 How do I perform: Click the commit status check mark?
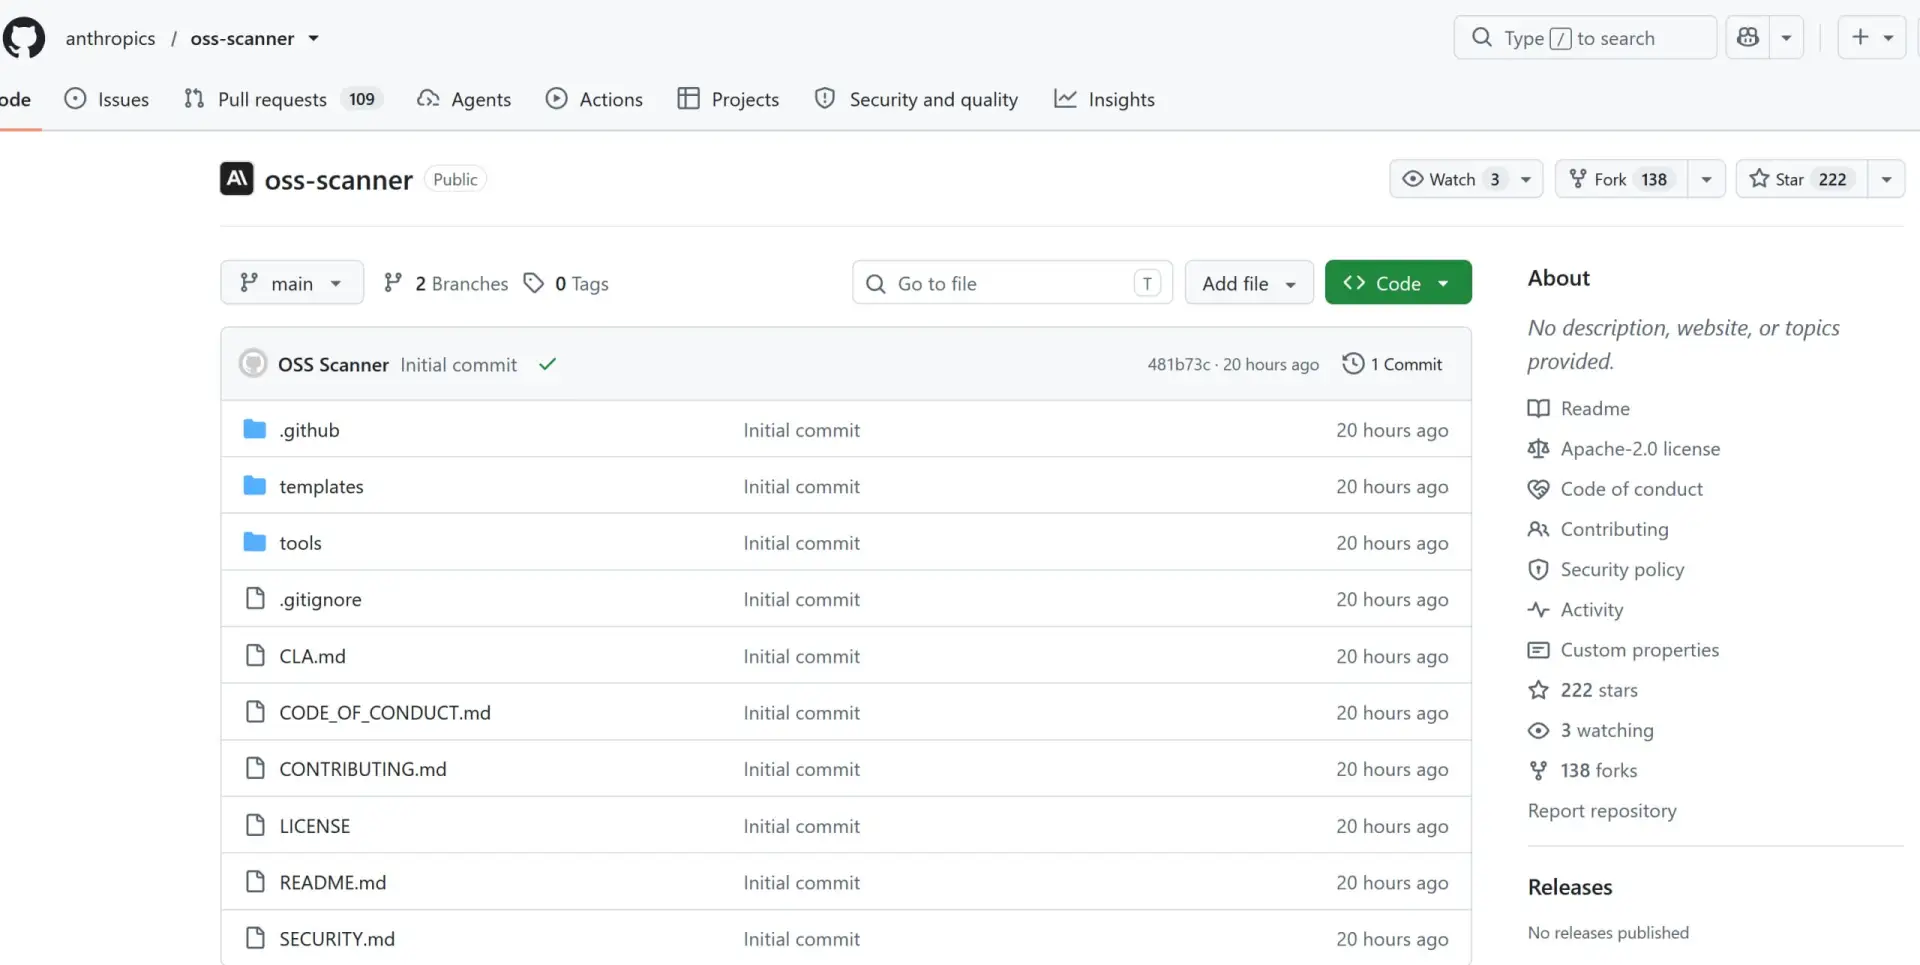coord(547,364)
